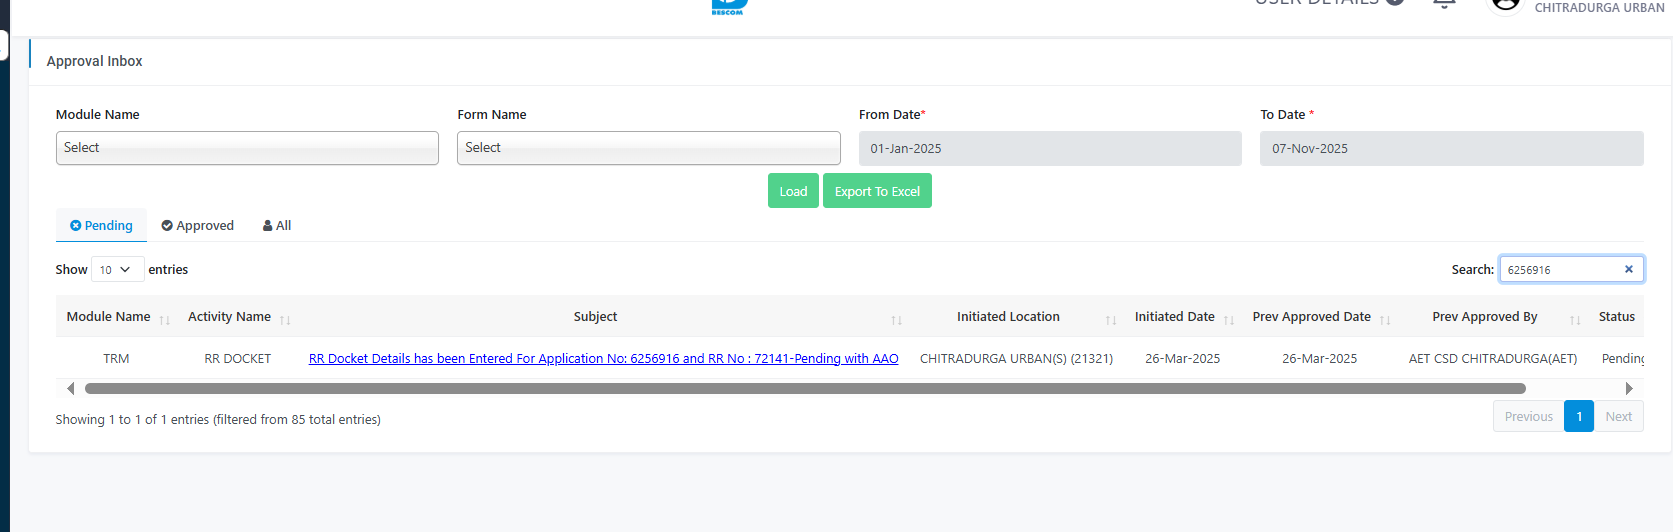Click the horizontal scrollbar right arrow
The width and height of the screenshot is (1673, 532).
click(x=1629, y=388)
